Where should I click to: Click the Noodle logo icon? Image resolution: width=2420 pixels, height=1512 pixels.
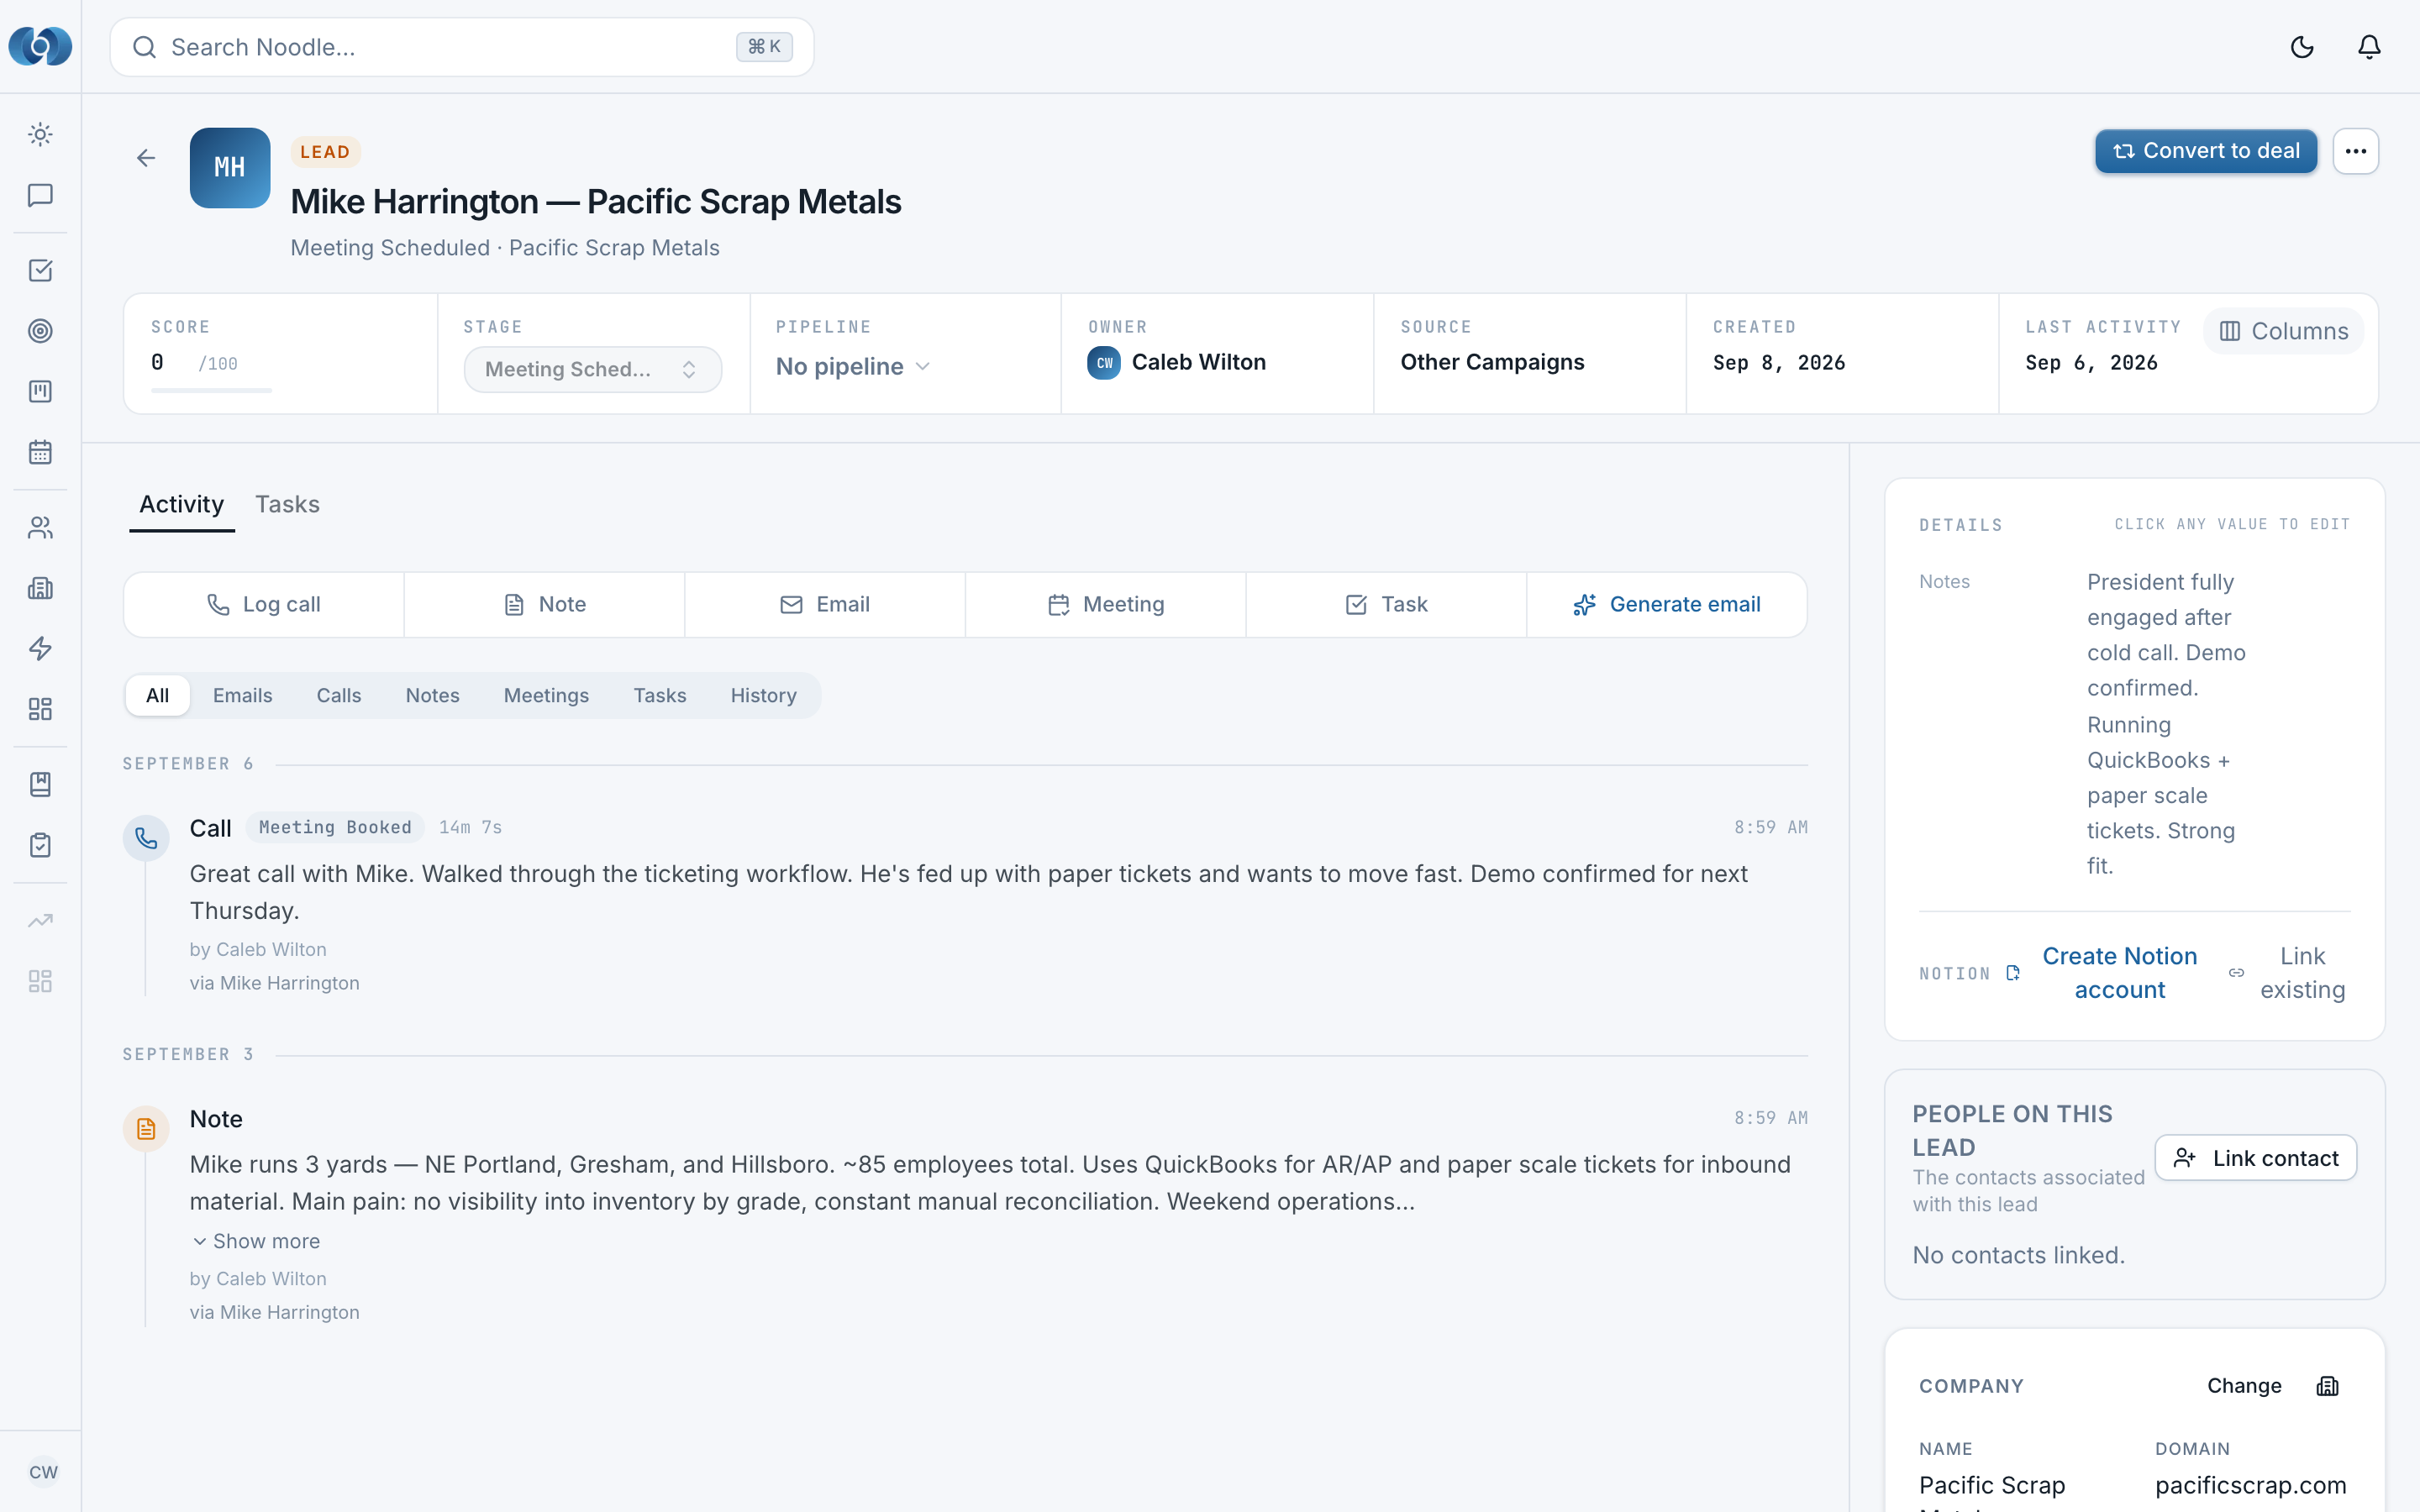click(40, 46)
